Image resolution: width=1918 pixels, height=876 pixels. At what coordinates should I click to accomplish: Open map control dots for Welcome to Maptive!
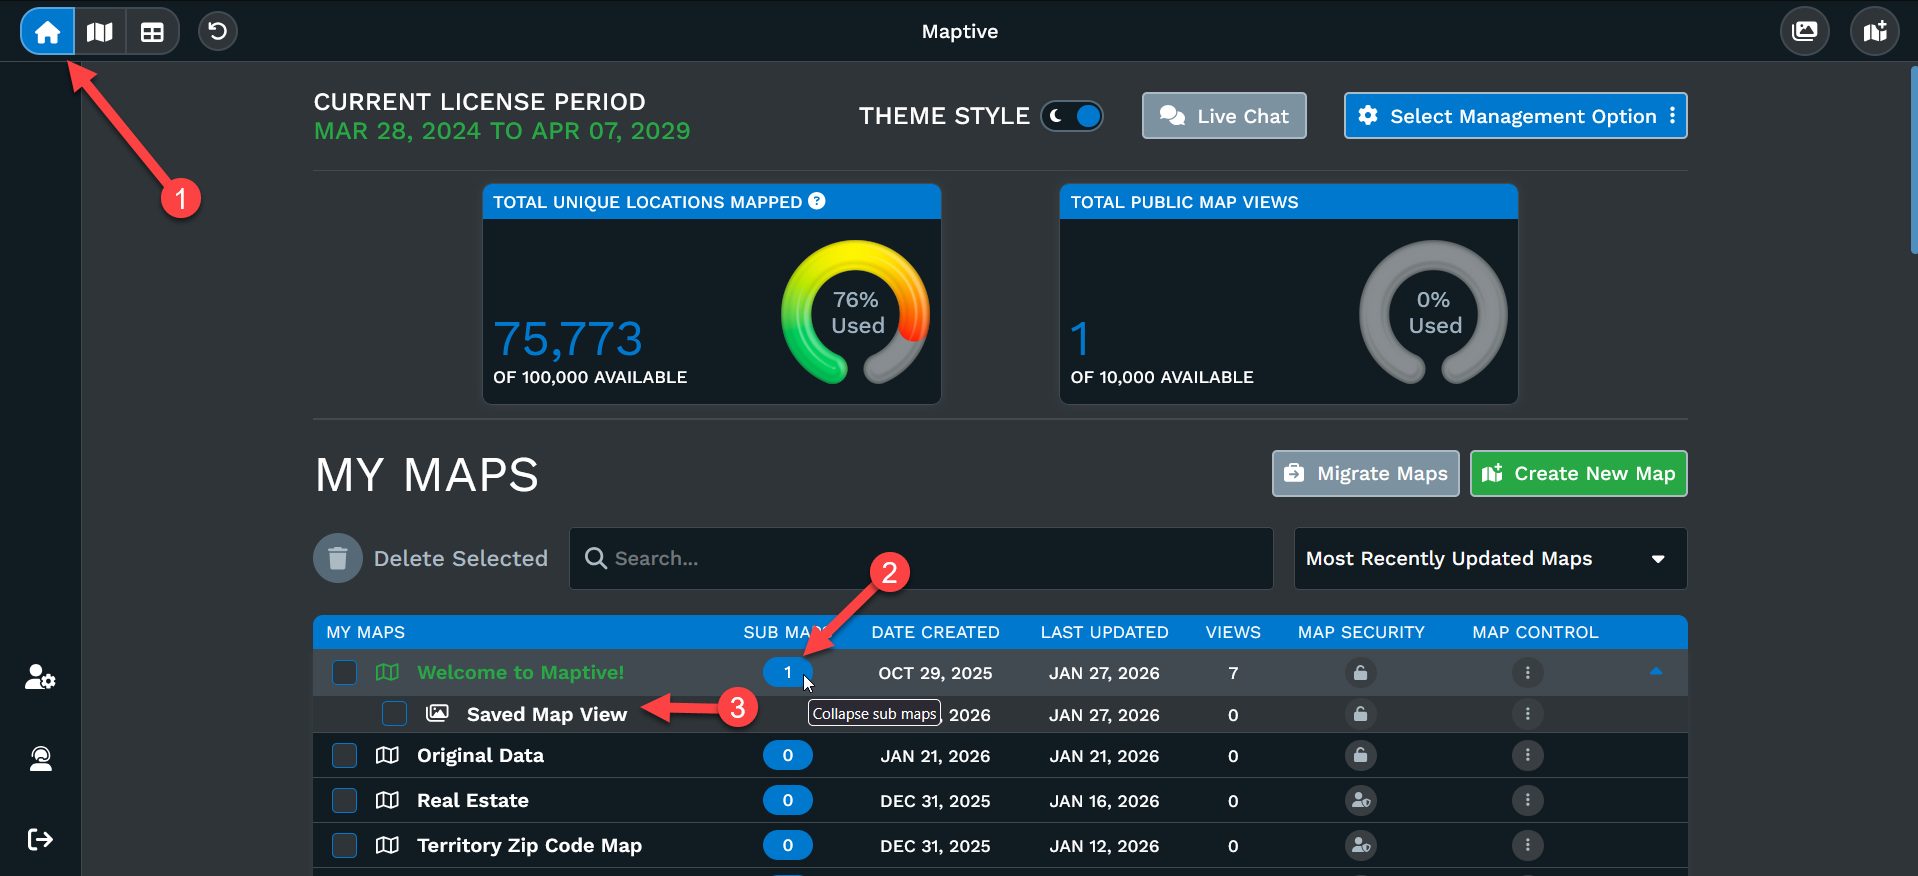pos(1527,673)
